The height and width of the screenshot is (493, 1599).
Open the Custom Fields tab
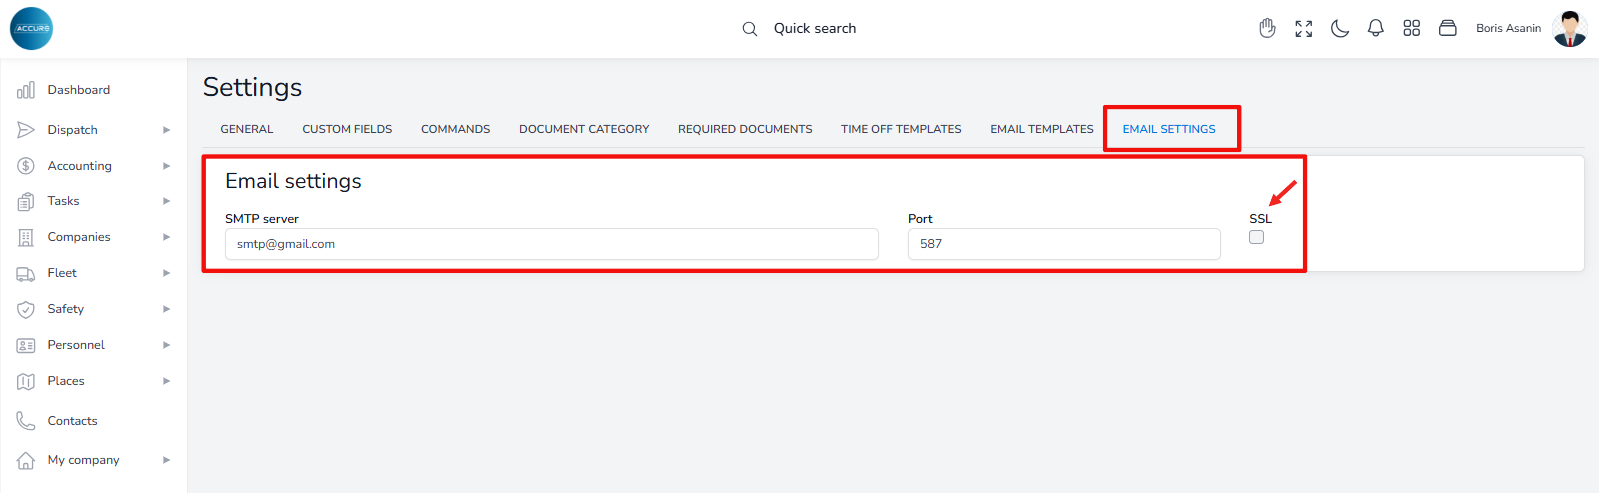[x=347, y=129]
